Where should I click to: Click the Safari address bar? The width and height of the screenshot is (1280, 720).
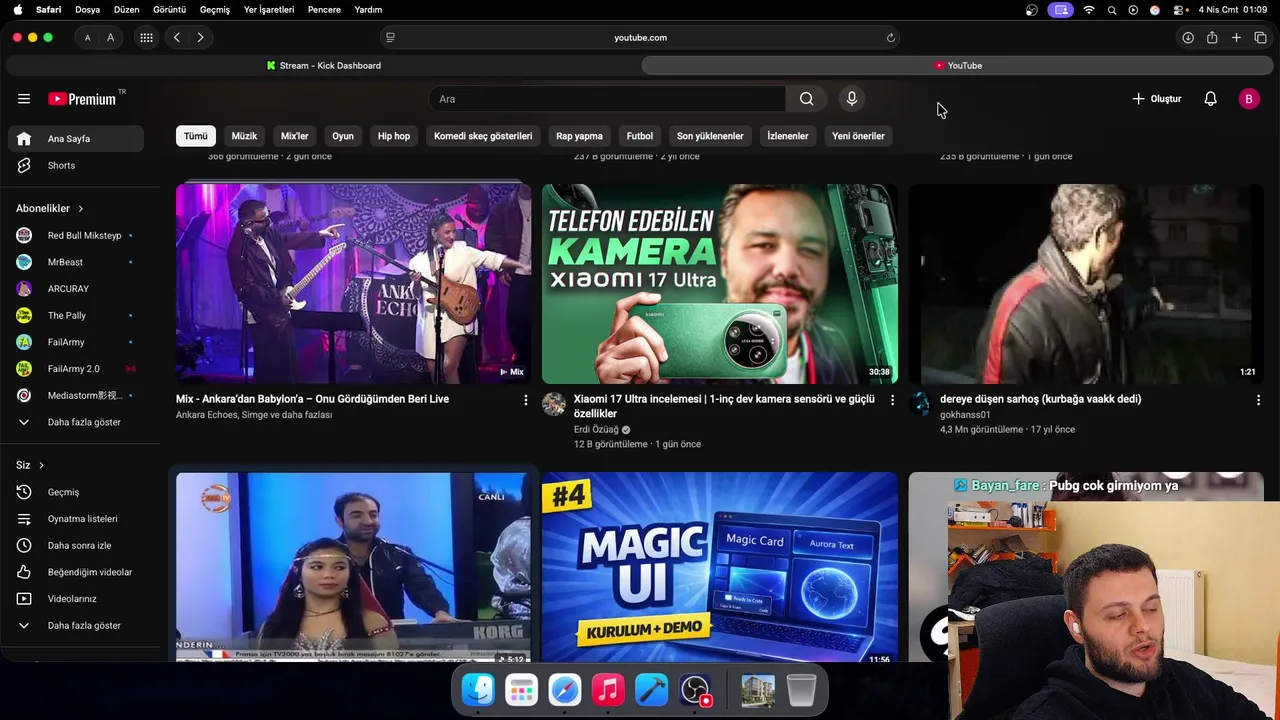click(x=640, y=38)
